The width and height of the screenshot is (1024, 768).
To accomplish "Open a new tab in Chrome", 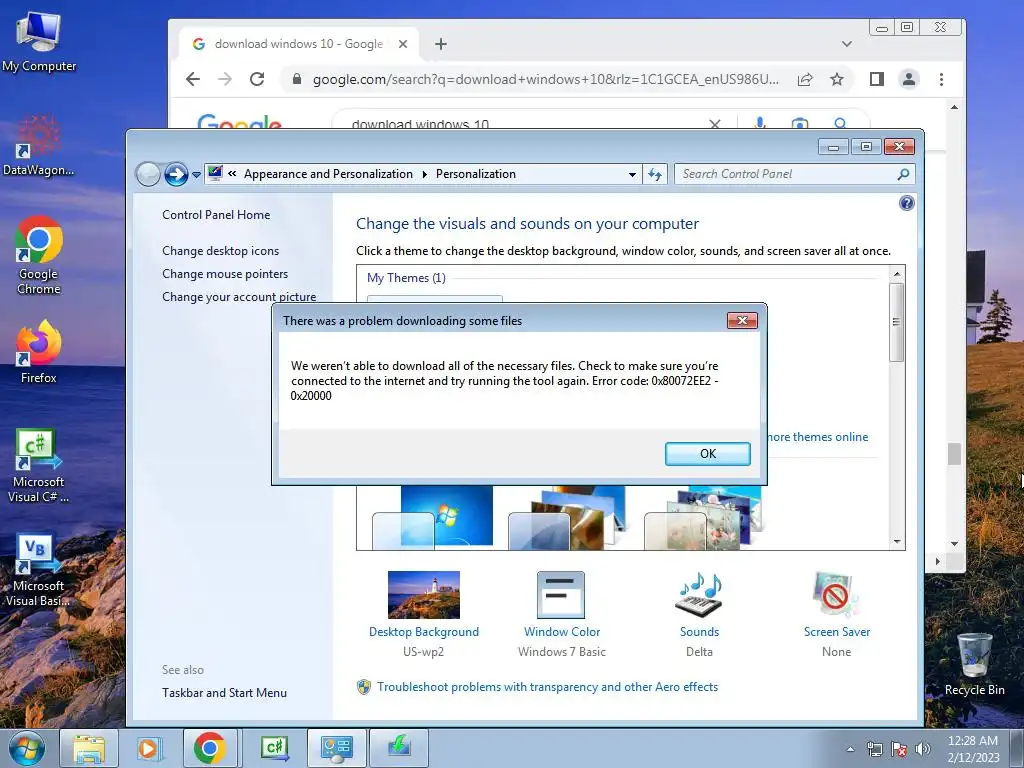I will (x=441, y=44).
